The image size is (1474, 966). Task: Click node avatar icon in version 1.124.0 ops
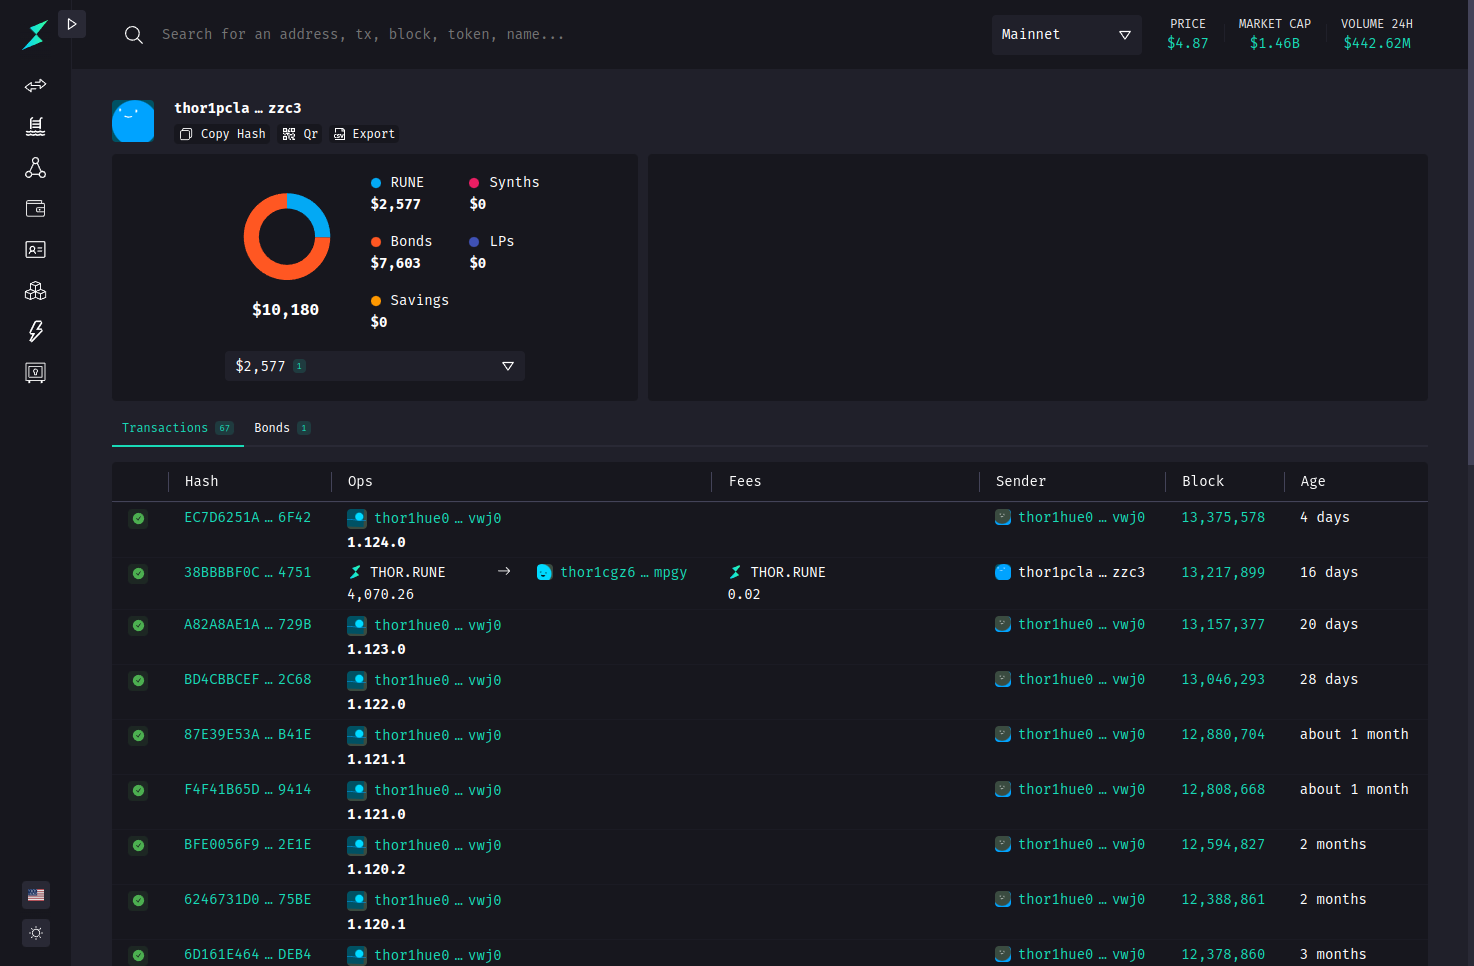point(357,518)
